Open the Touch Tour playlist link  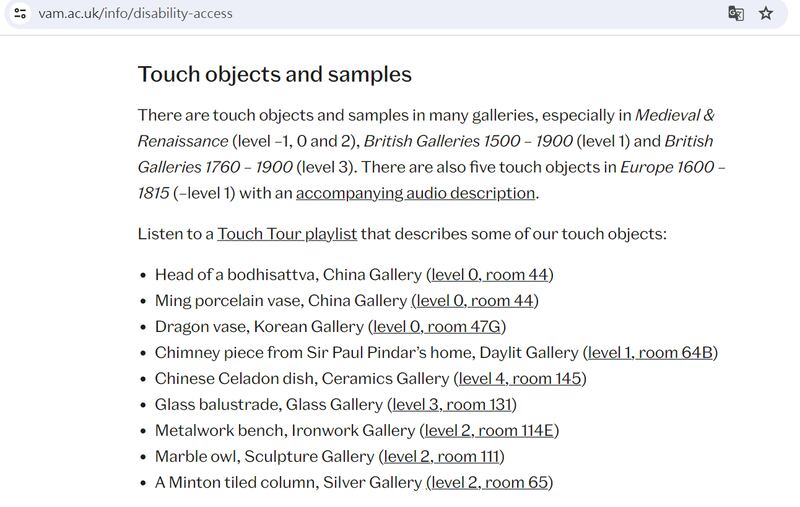point(287,234)
